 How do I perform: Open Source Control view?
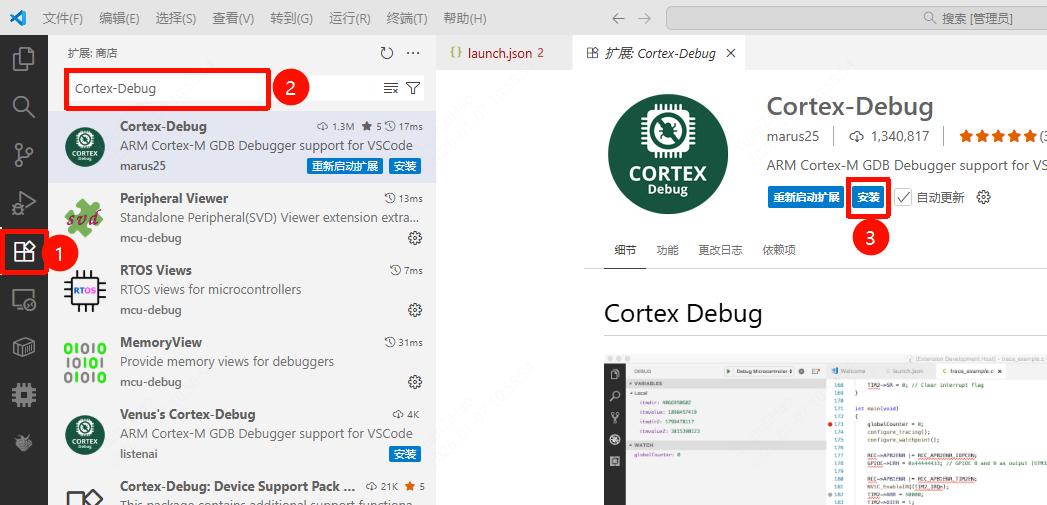(x=23, y=154)
